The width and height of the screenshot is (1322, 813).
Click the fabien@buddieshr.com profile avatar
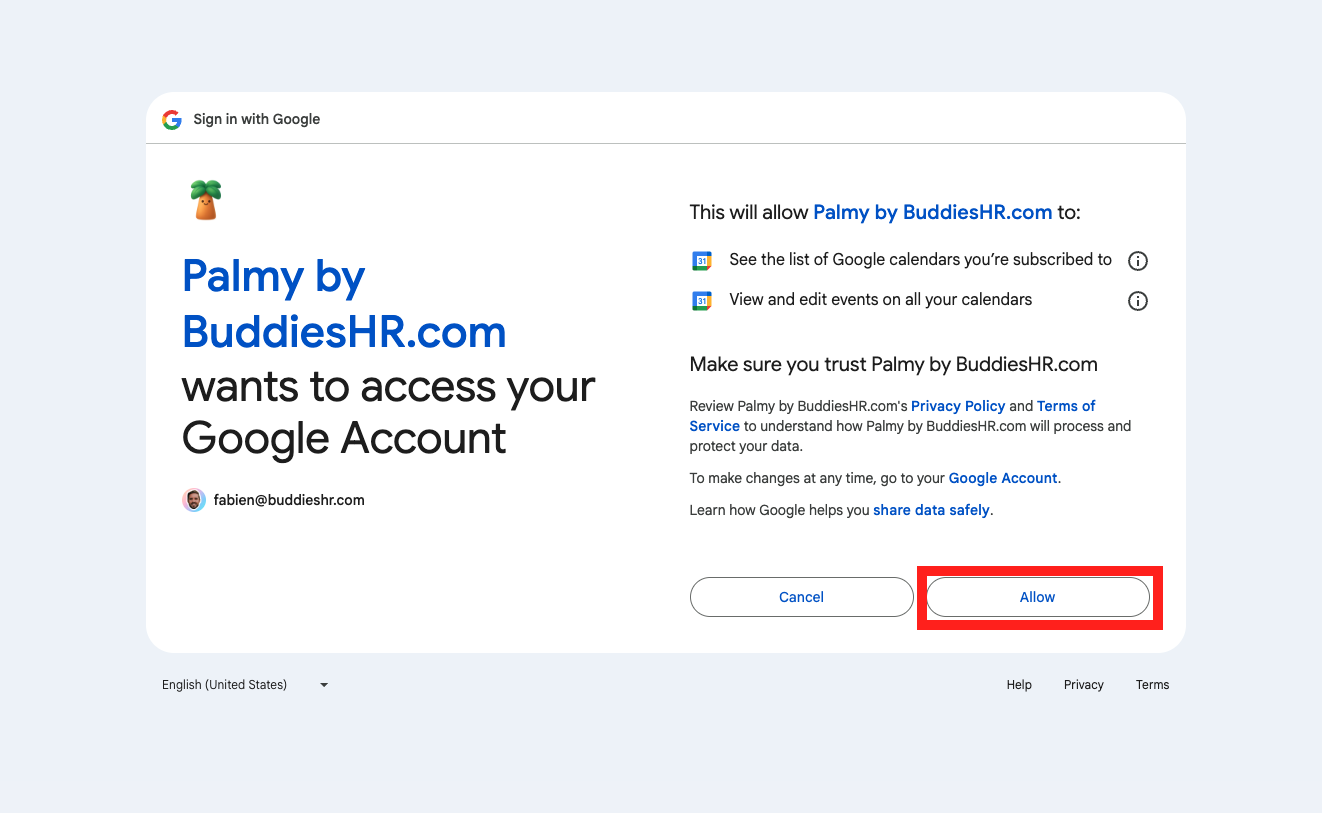pos(194,500)
